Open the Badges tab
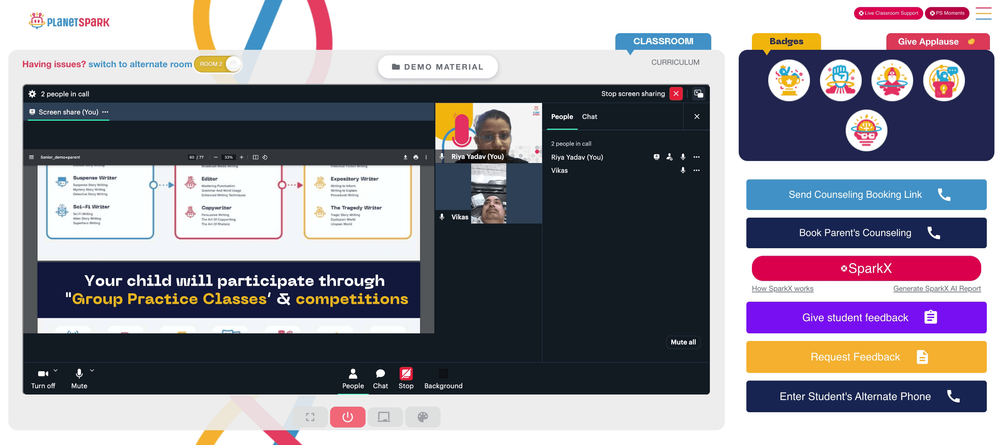The image size is (1000, 445). click(786, 41)
